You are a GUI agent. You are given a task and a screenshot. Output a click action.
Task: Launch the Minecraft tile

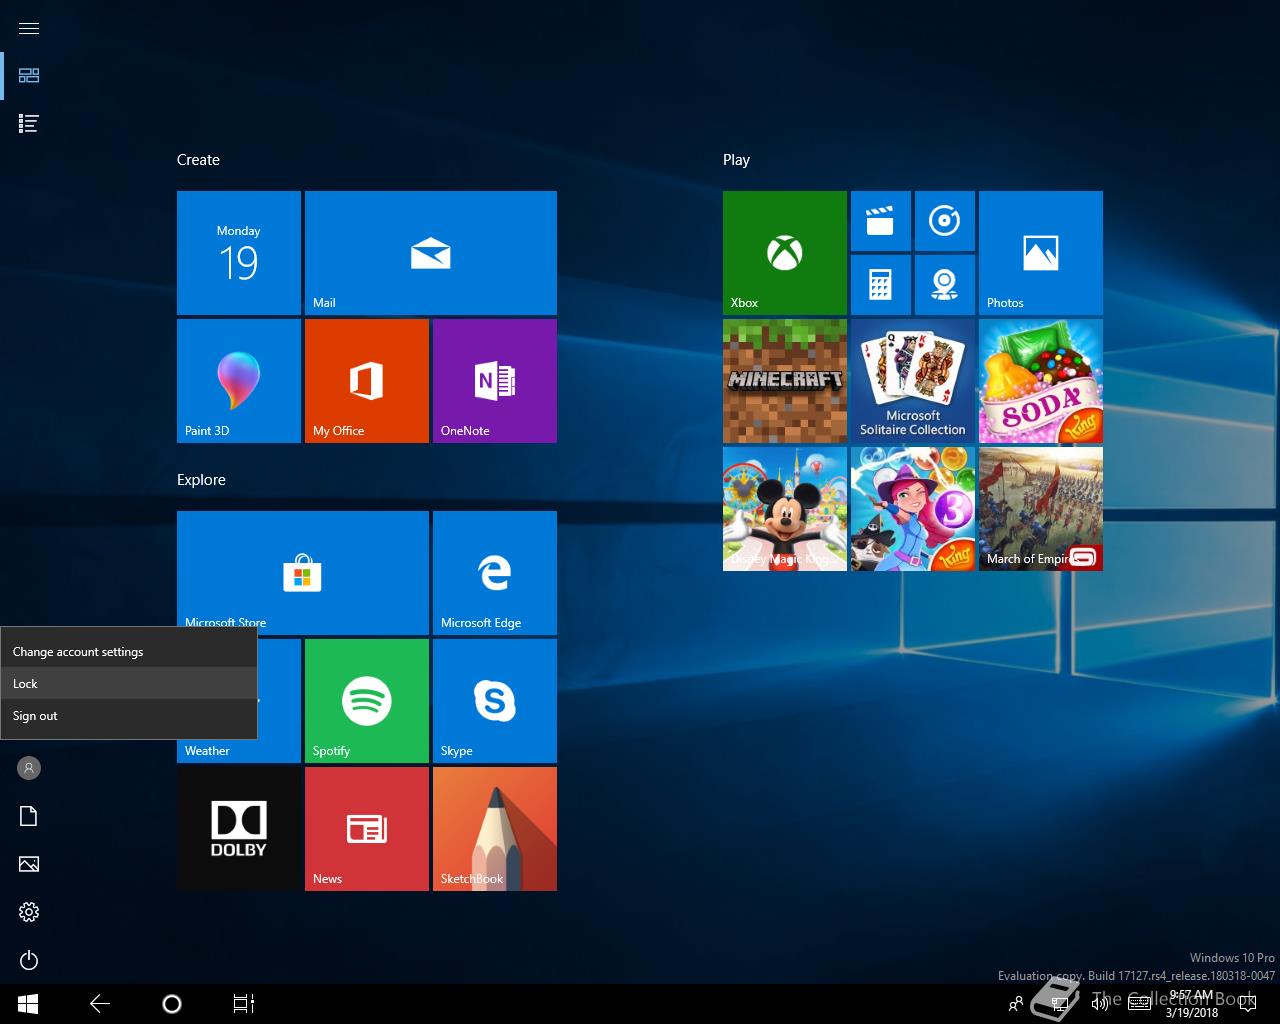pos(785,381)
